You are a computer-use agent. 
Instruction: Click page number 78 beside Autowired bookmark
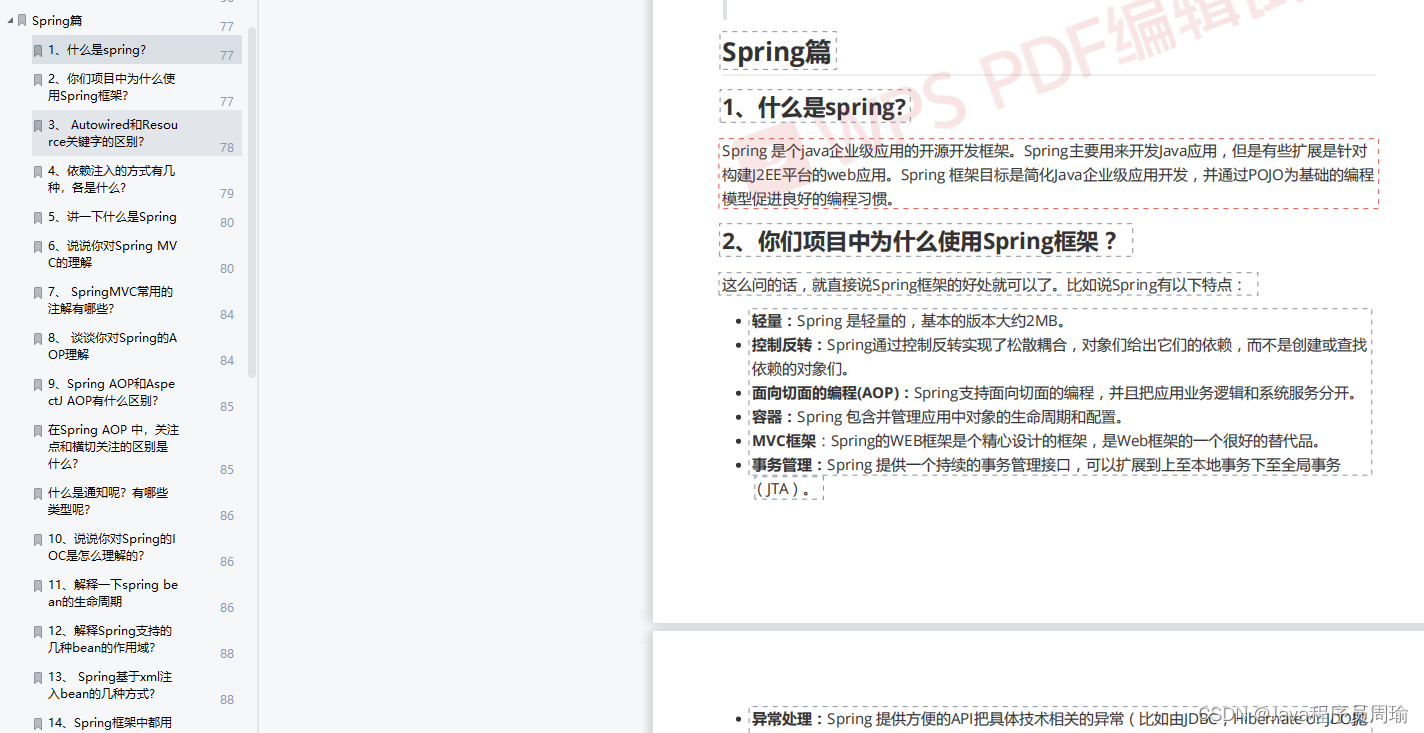pos(227,147)
